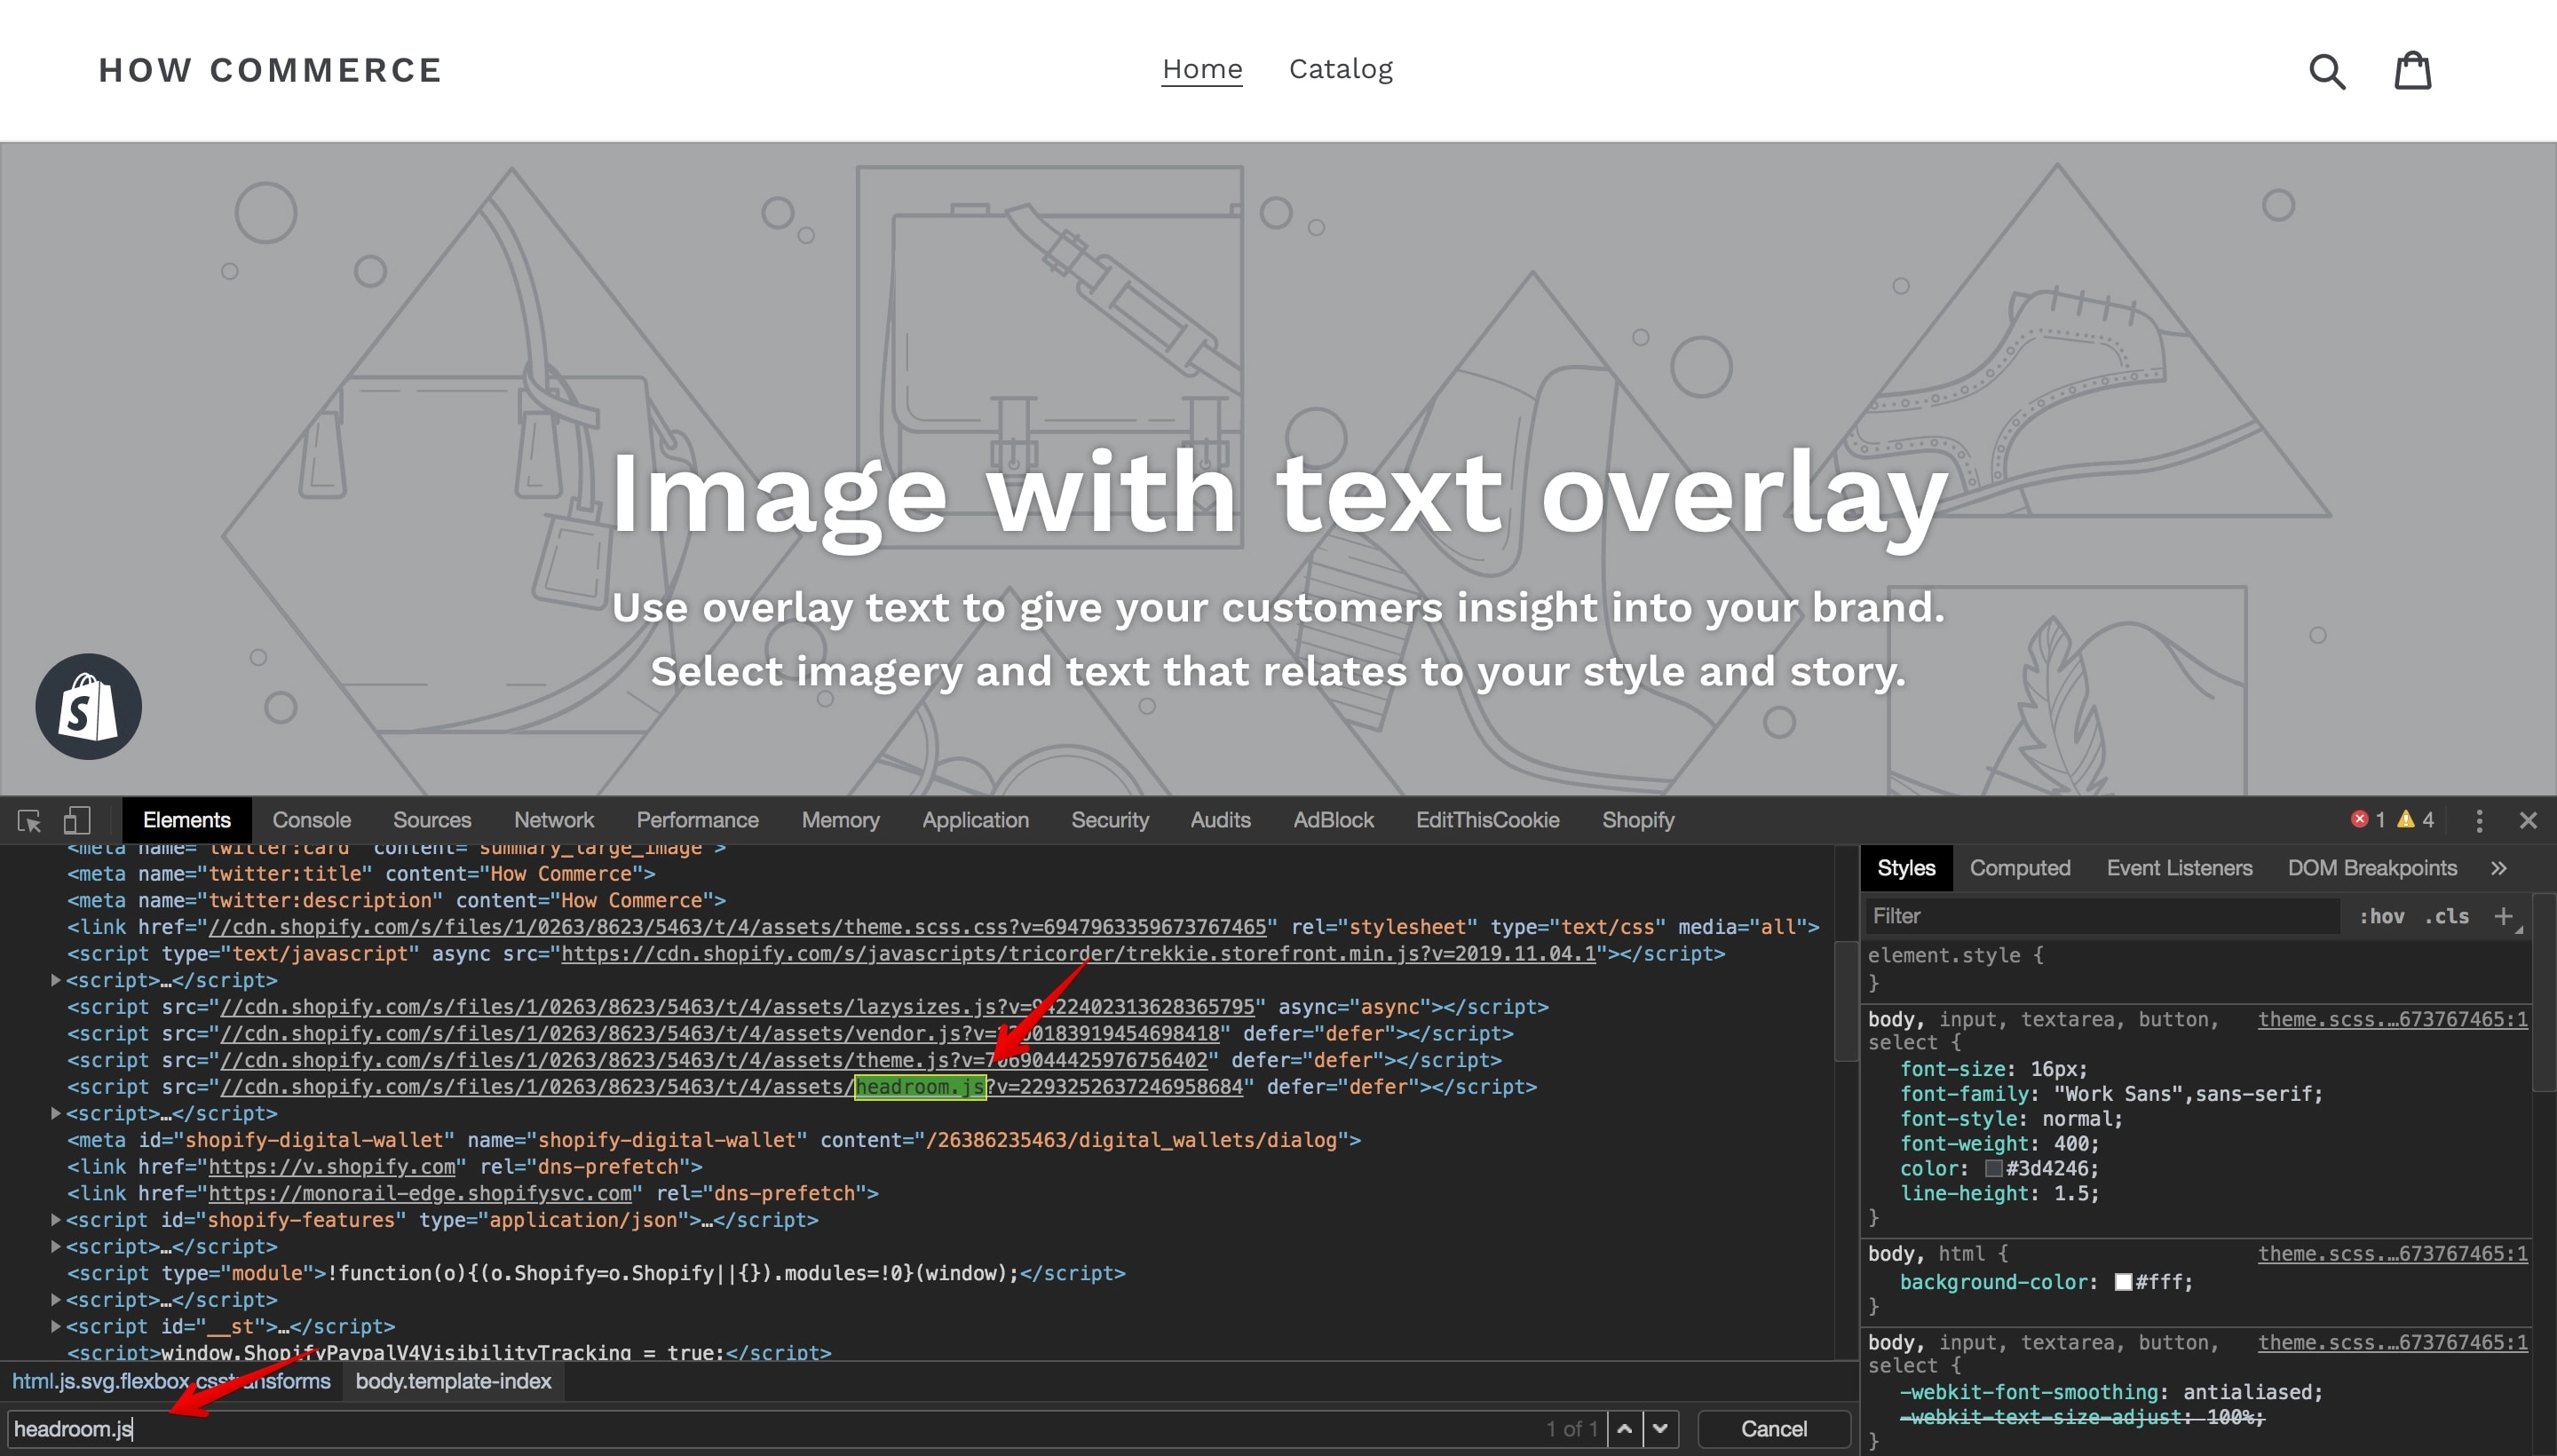Click the Shopify bag badge icon
Image resolution: width=2557 pixels, height=1456 pixels.
pos(88,706)
